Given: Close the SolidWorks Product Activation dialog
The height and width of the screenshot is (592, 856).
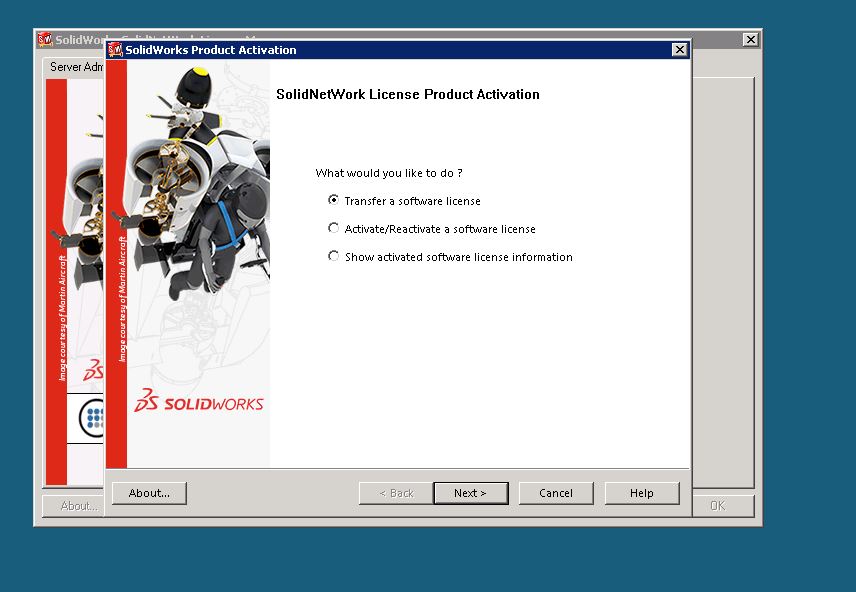Looking at the screenshot, I should (679, 50).
